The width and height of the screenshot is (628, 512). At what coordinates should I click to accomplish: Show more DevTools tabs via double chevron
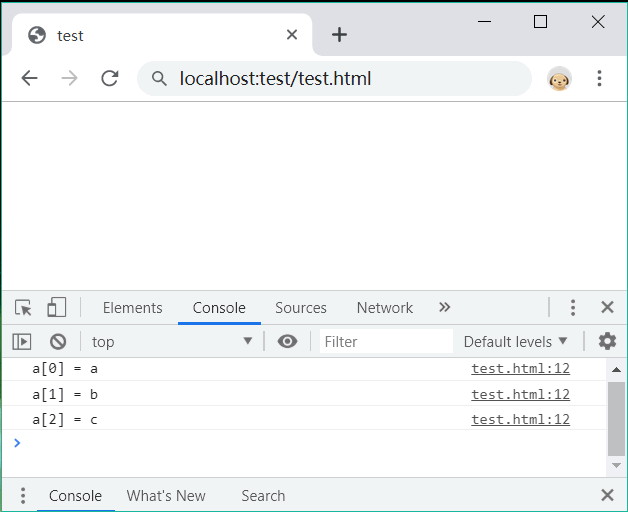(445, 307)
